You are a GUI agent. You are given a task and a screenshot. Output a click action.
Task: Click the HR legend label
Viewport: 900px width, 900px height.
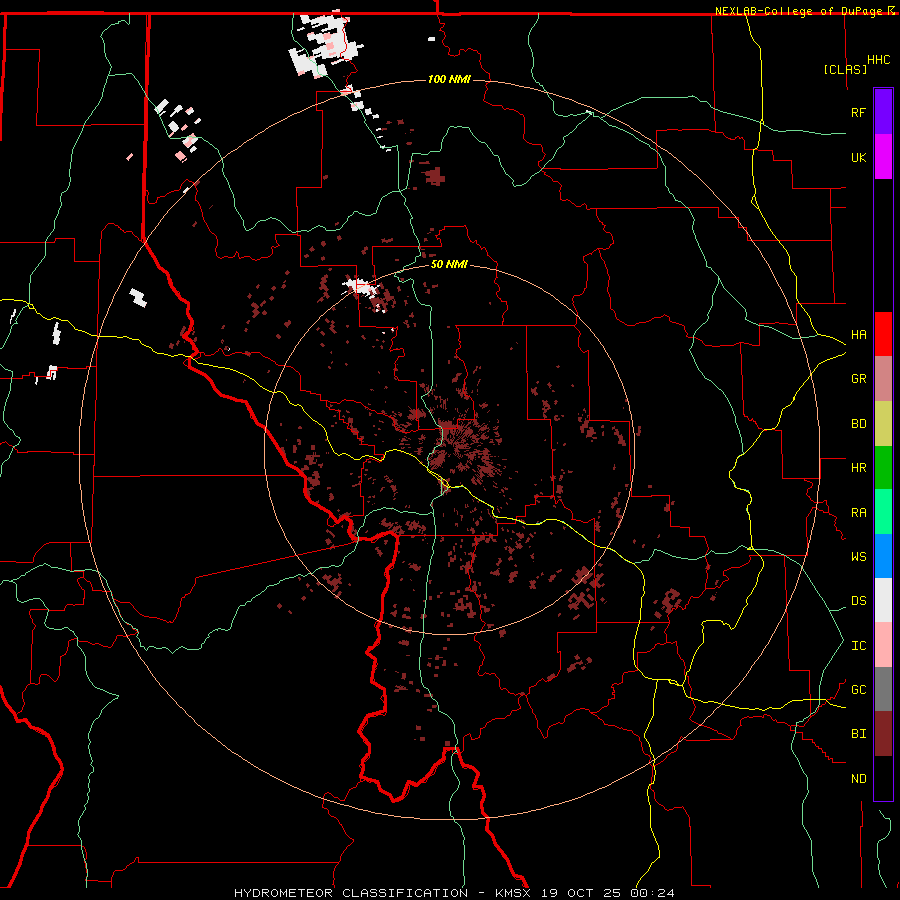(858, 468)
